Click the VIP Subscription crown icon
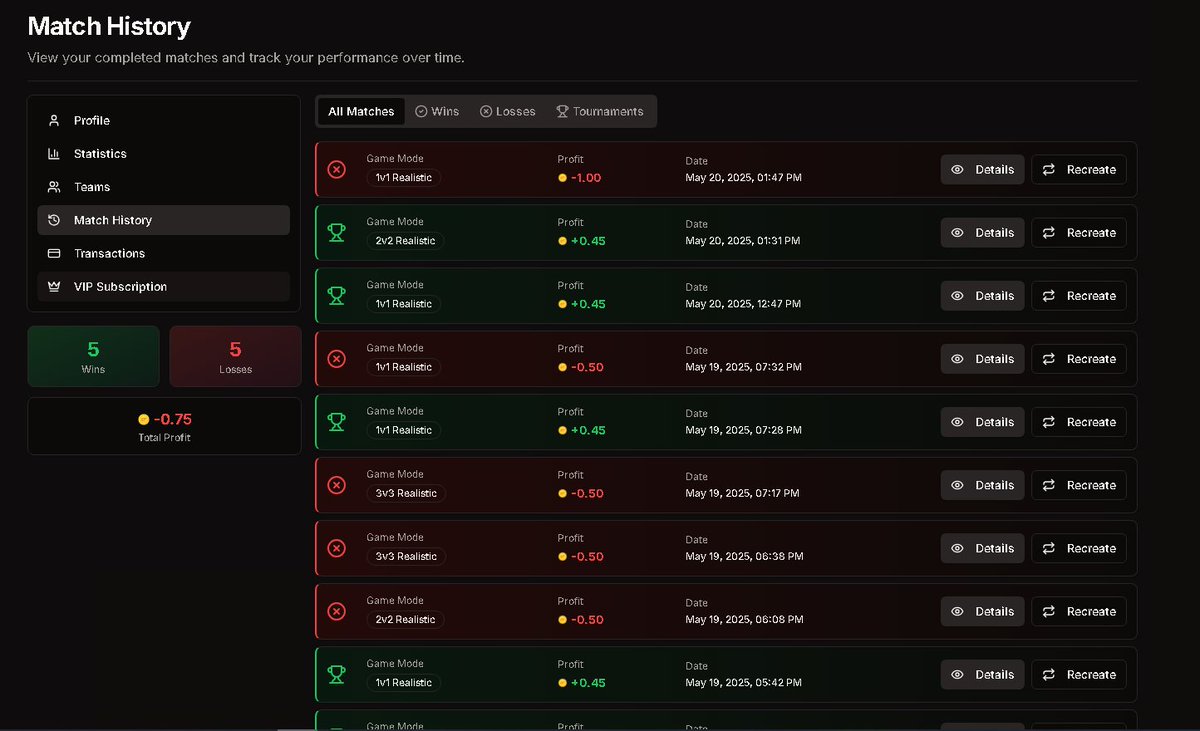 54,287
